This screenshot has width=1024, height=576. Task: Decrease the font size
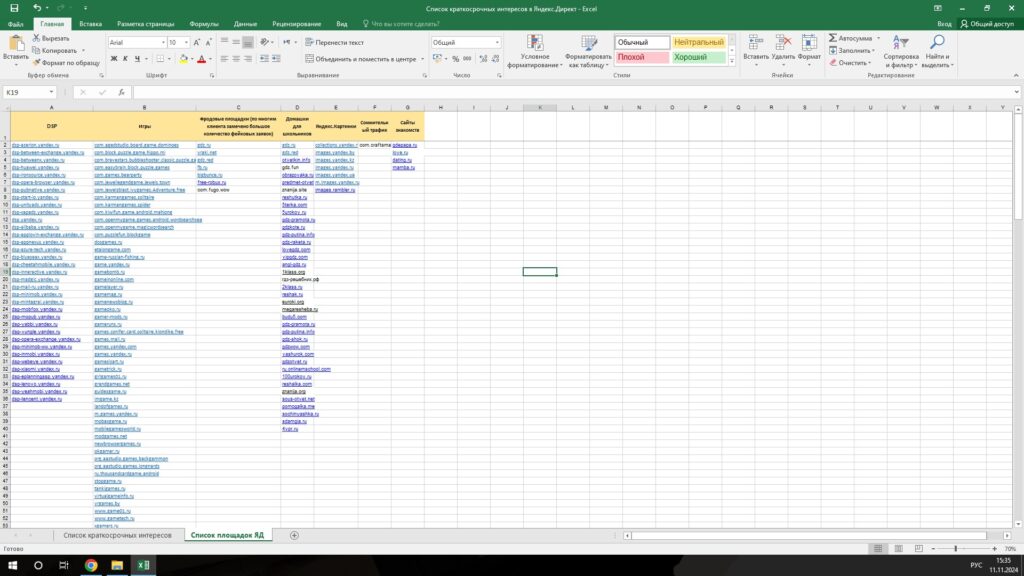208,42
